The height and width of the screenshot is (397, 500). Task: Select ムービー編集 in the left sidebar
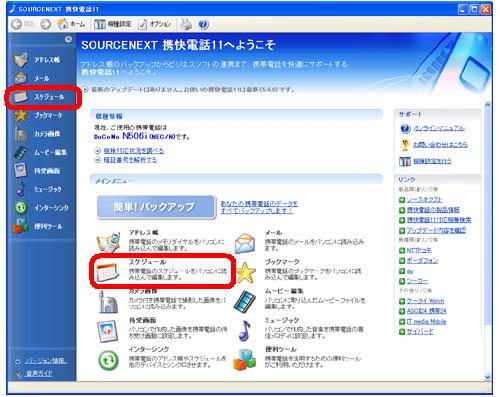(40, 152)
